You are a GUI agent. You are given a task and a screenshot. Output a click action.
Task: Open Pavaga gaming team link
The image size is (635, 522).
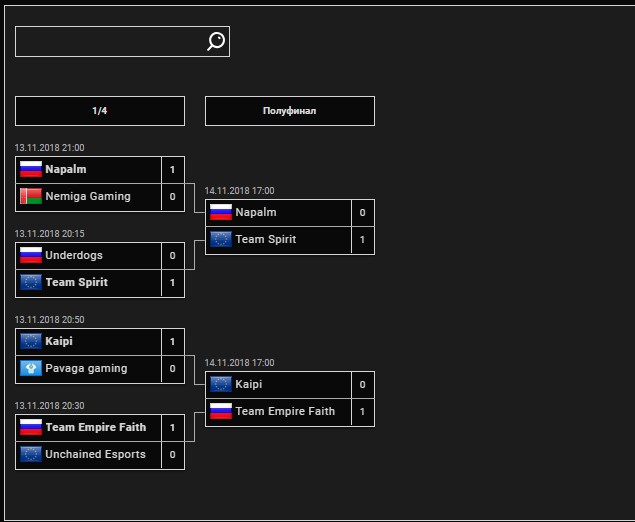[x=86, y=369]
